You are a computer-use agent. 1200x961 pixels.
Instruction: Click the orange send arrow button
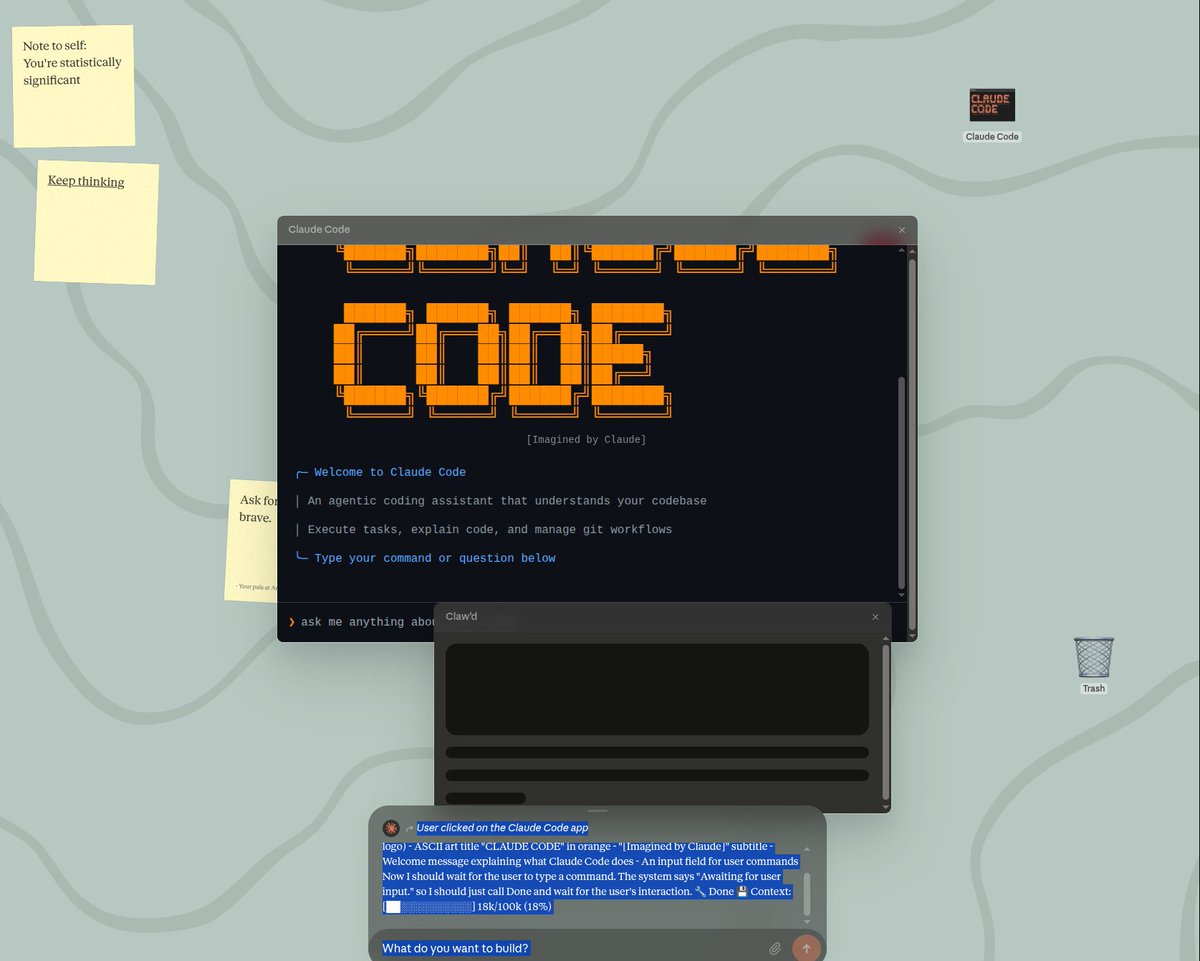[806, 948]
